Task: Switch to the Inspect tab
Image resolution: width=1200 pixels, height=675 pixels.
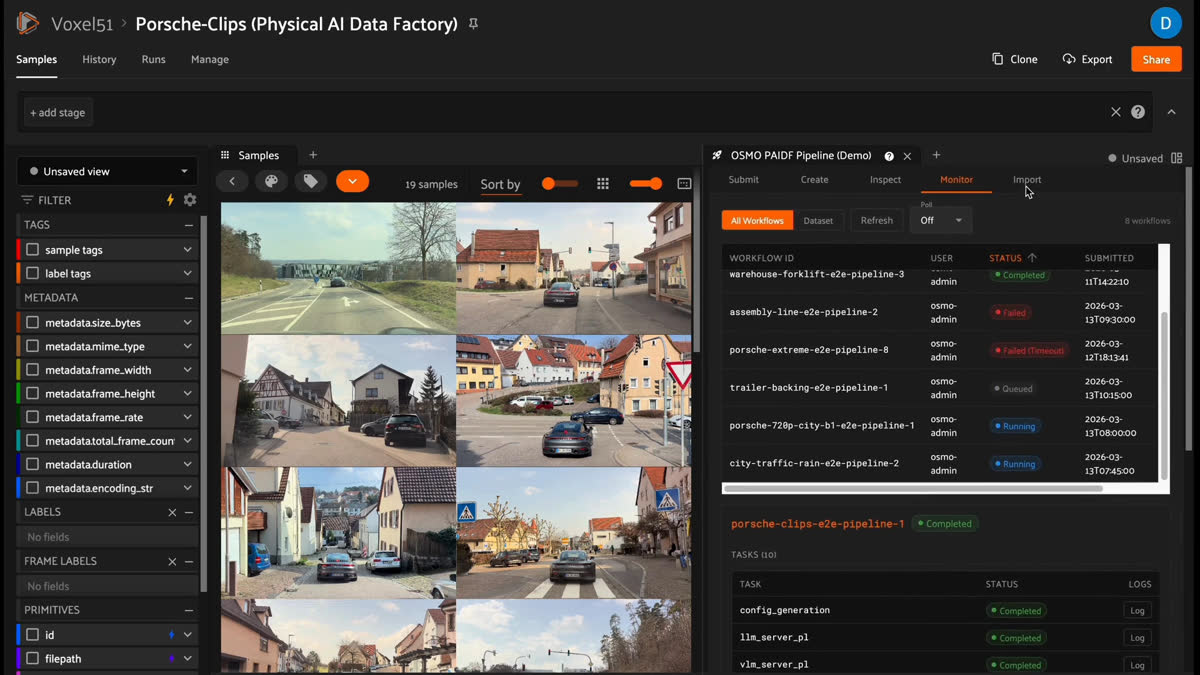Action: (885, 180)
